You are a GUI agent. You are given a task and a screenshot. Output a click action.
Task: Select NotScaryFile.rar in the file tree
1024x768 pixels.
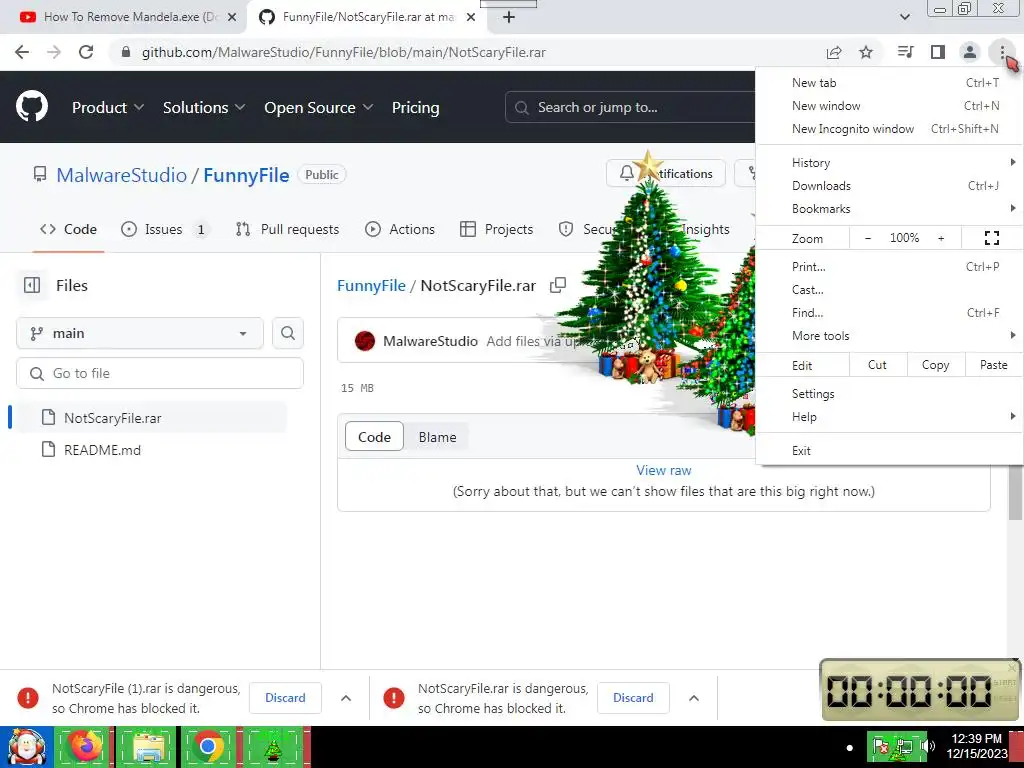point(150,418)
